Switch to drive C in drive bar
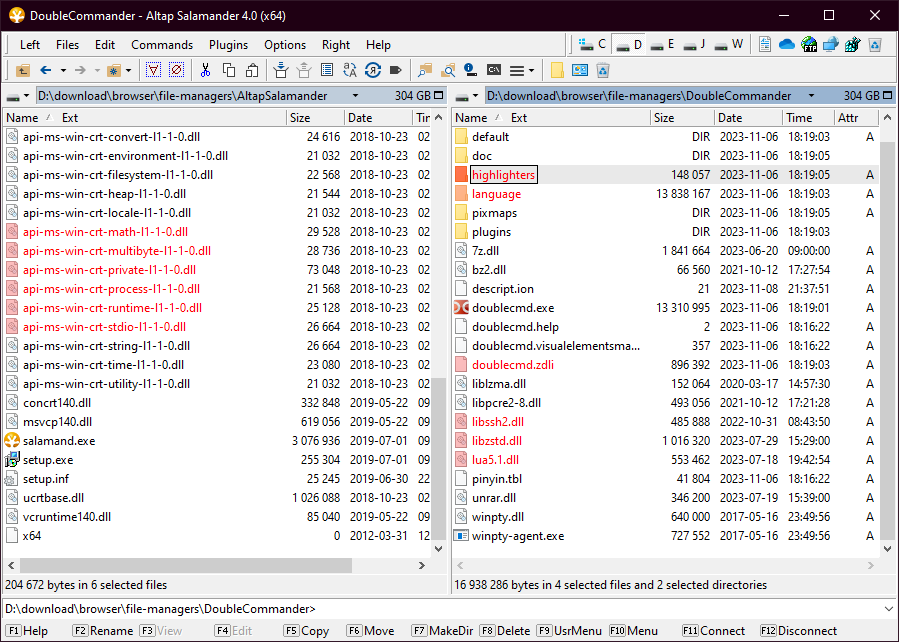The width and height of the screenshot is (899, 642). [x=592, y=45]
